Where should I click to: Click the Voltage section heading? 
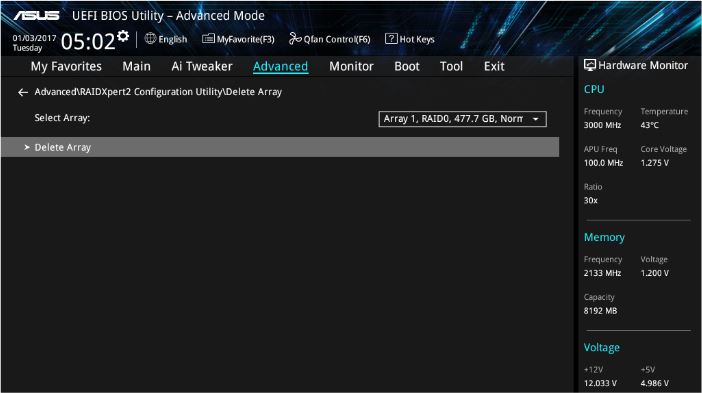(602, 347)
